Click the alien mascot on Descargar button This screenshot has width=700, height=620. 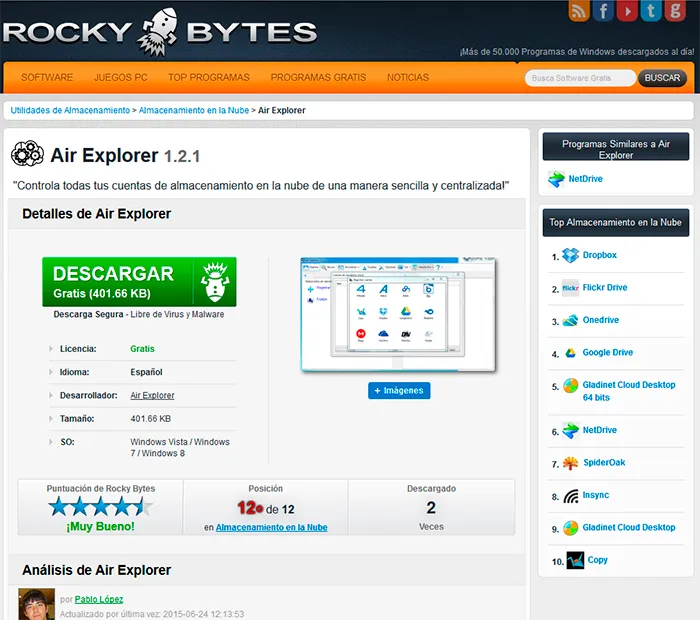(x=215, y=281)
